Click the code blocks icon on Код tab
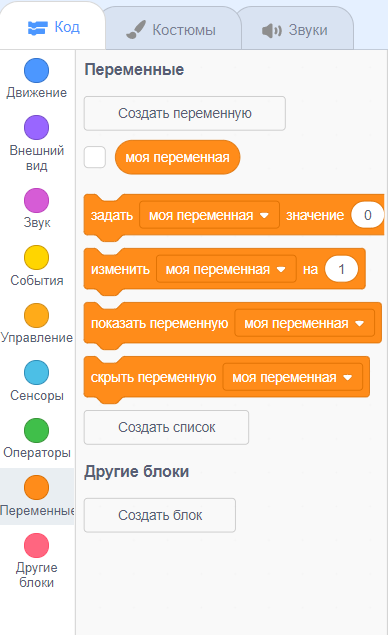 [x=37, y=28]
